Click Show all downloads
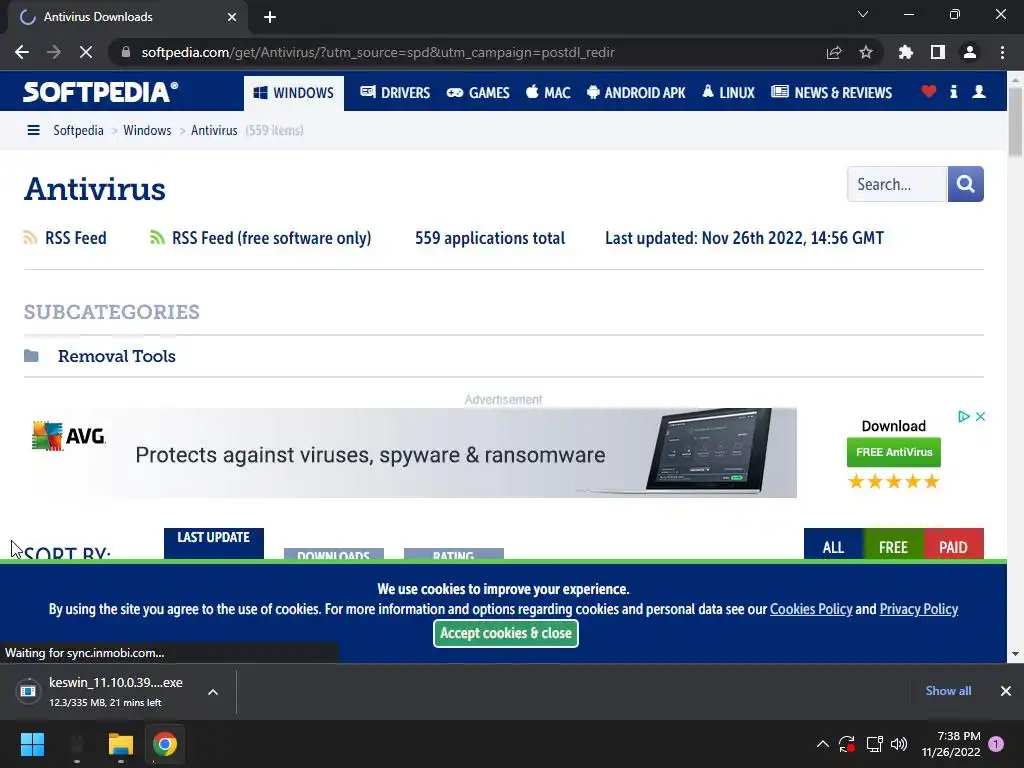1024x768 pixels. (948, 691)
